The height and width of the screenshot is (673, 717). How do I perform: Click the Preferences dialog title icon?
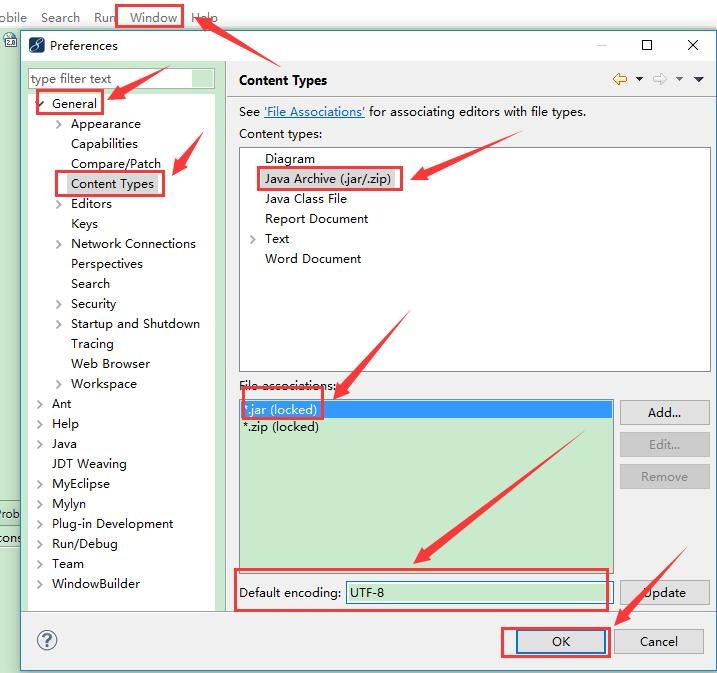pos(37,45)
